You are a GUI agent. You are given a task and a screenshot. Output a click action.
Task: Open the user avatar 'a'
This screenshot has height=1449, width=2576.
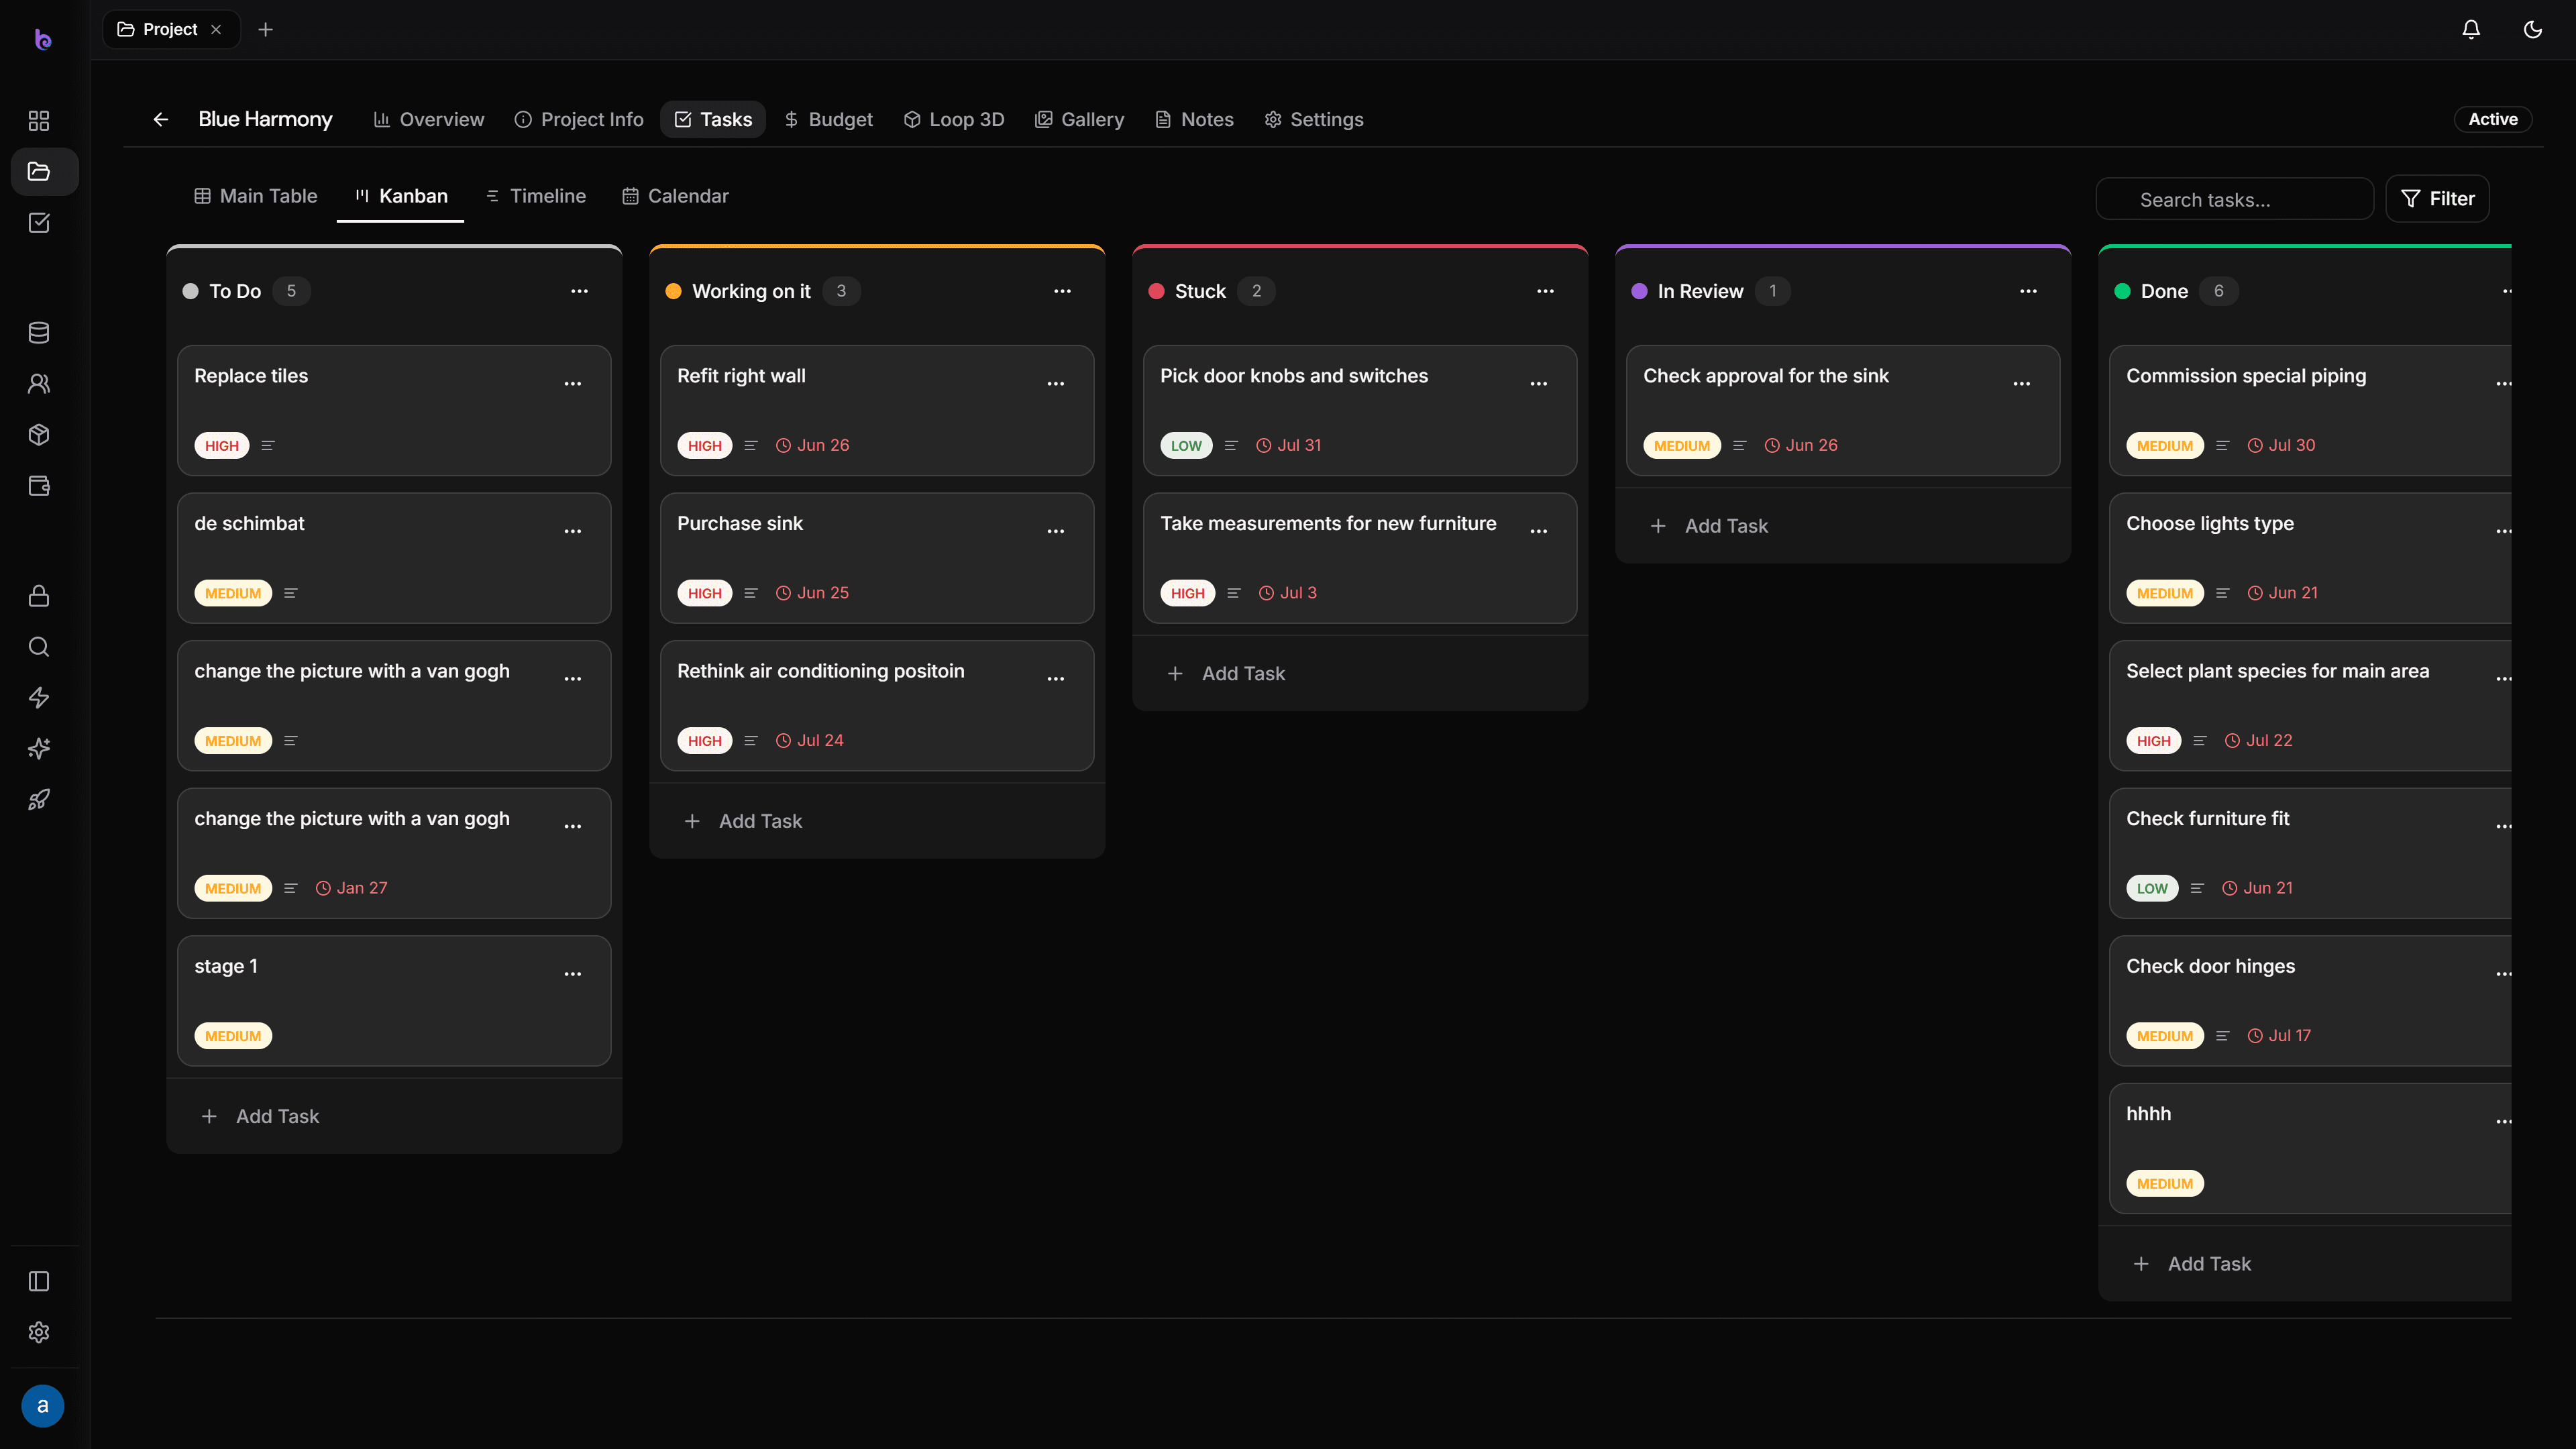pos(42,1406)
